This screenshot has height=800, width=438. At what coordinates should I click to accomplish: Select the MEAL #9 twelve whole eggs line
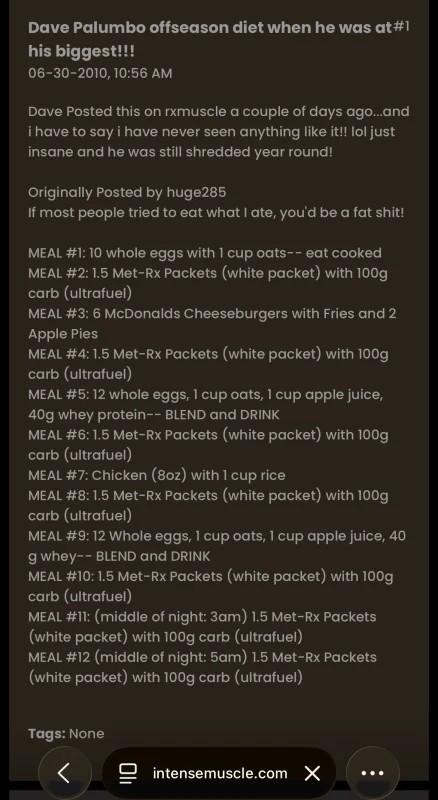point(217,546)
